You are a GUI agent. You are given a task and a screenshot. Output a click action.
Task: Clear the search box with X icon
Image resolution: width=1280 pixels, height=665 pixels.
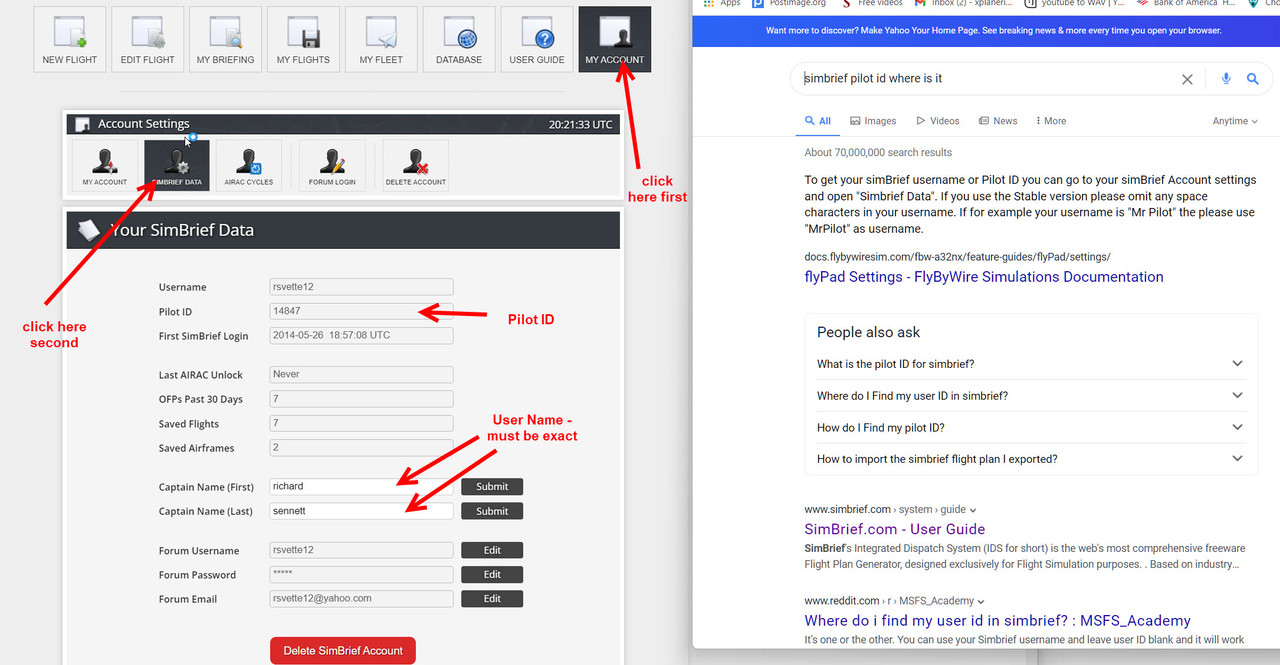coord(1187,79)
